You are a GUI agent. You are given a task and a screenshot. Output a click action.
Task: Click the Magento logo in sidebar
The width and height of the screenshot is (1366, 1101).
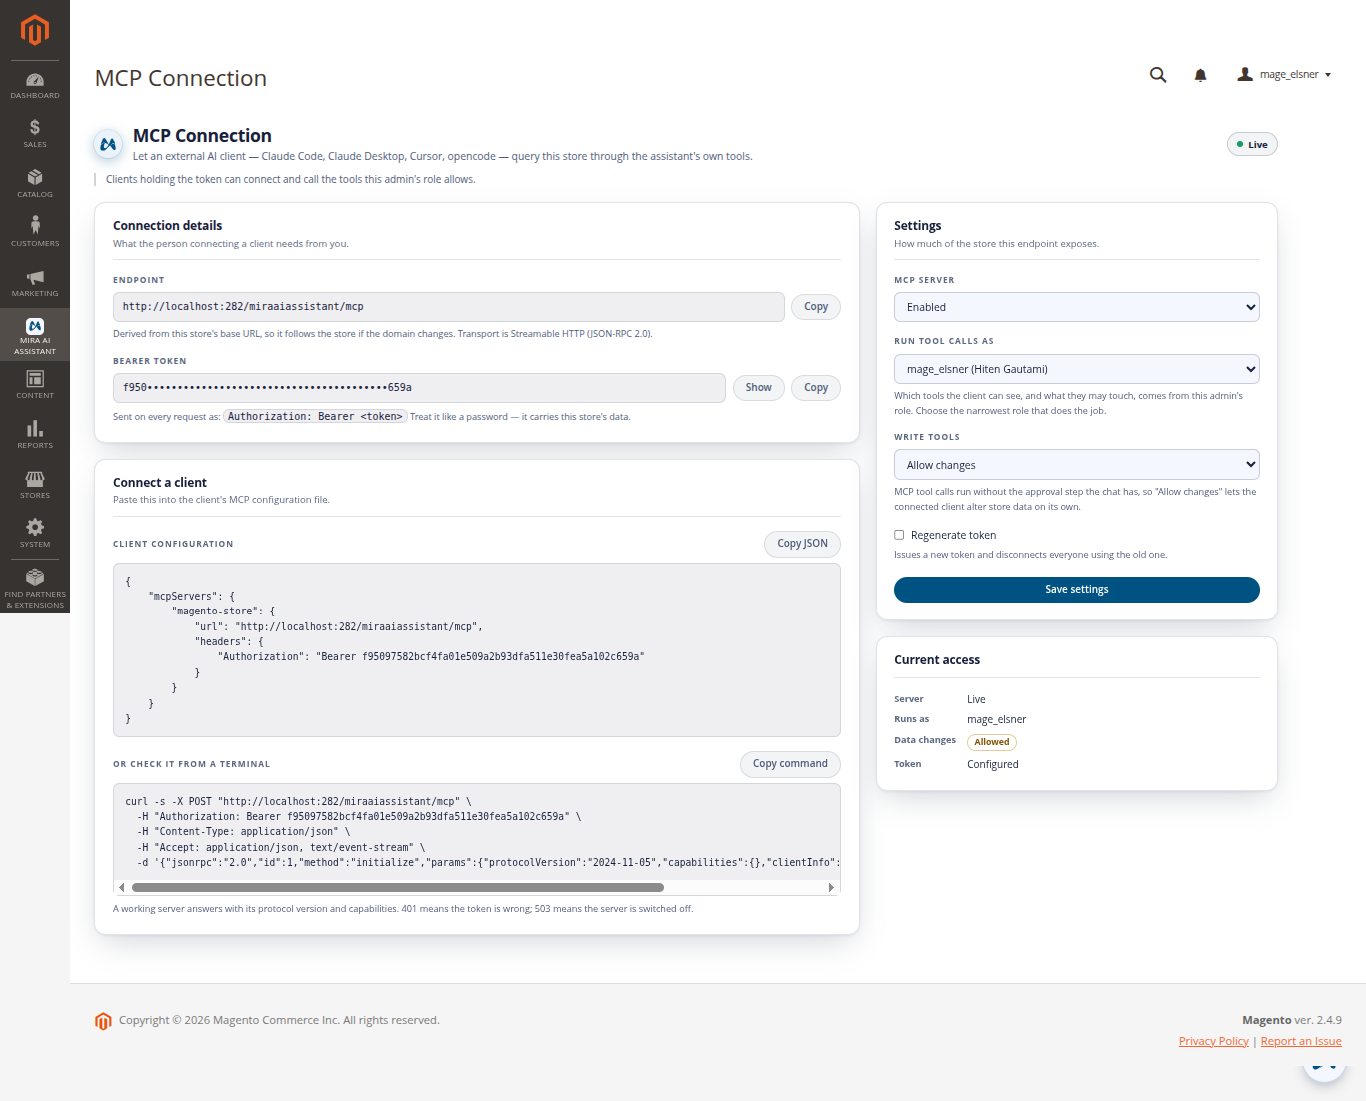pyautogui.click(x=35, y=30)
